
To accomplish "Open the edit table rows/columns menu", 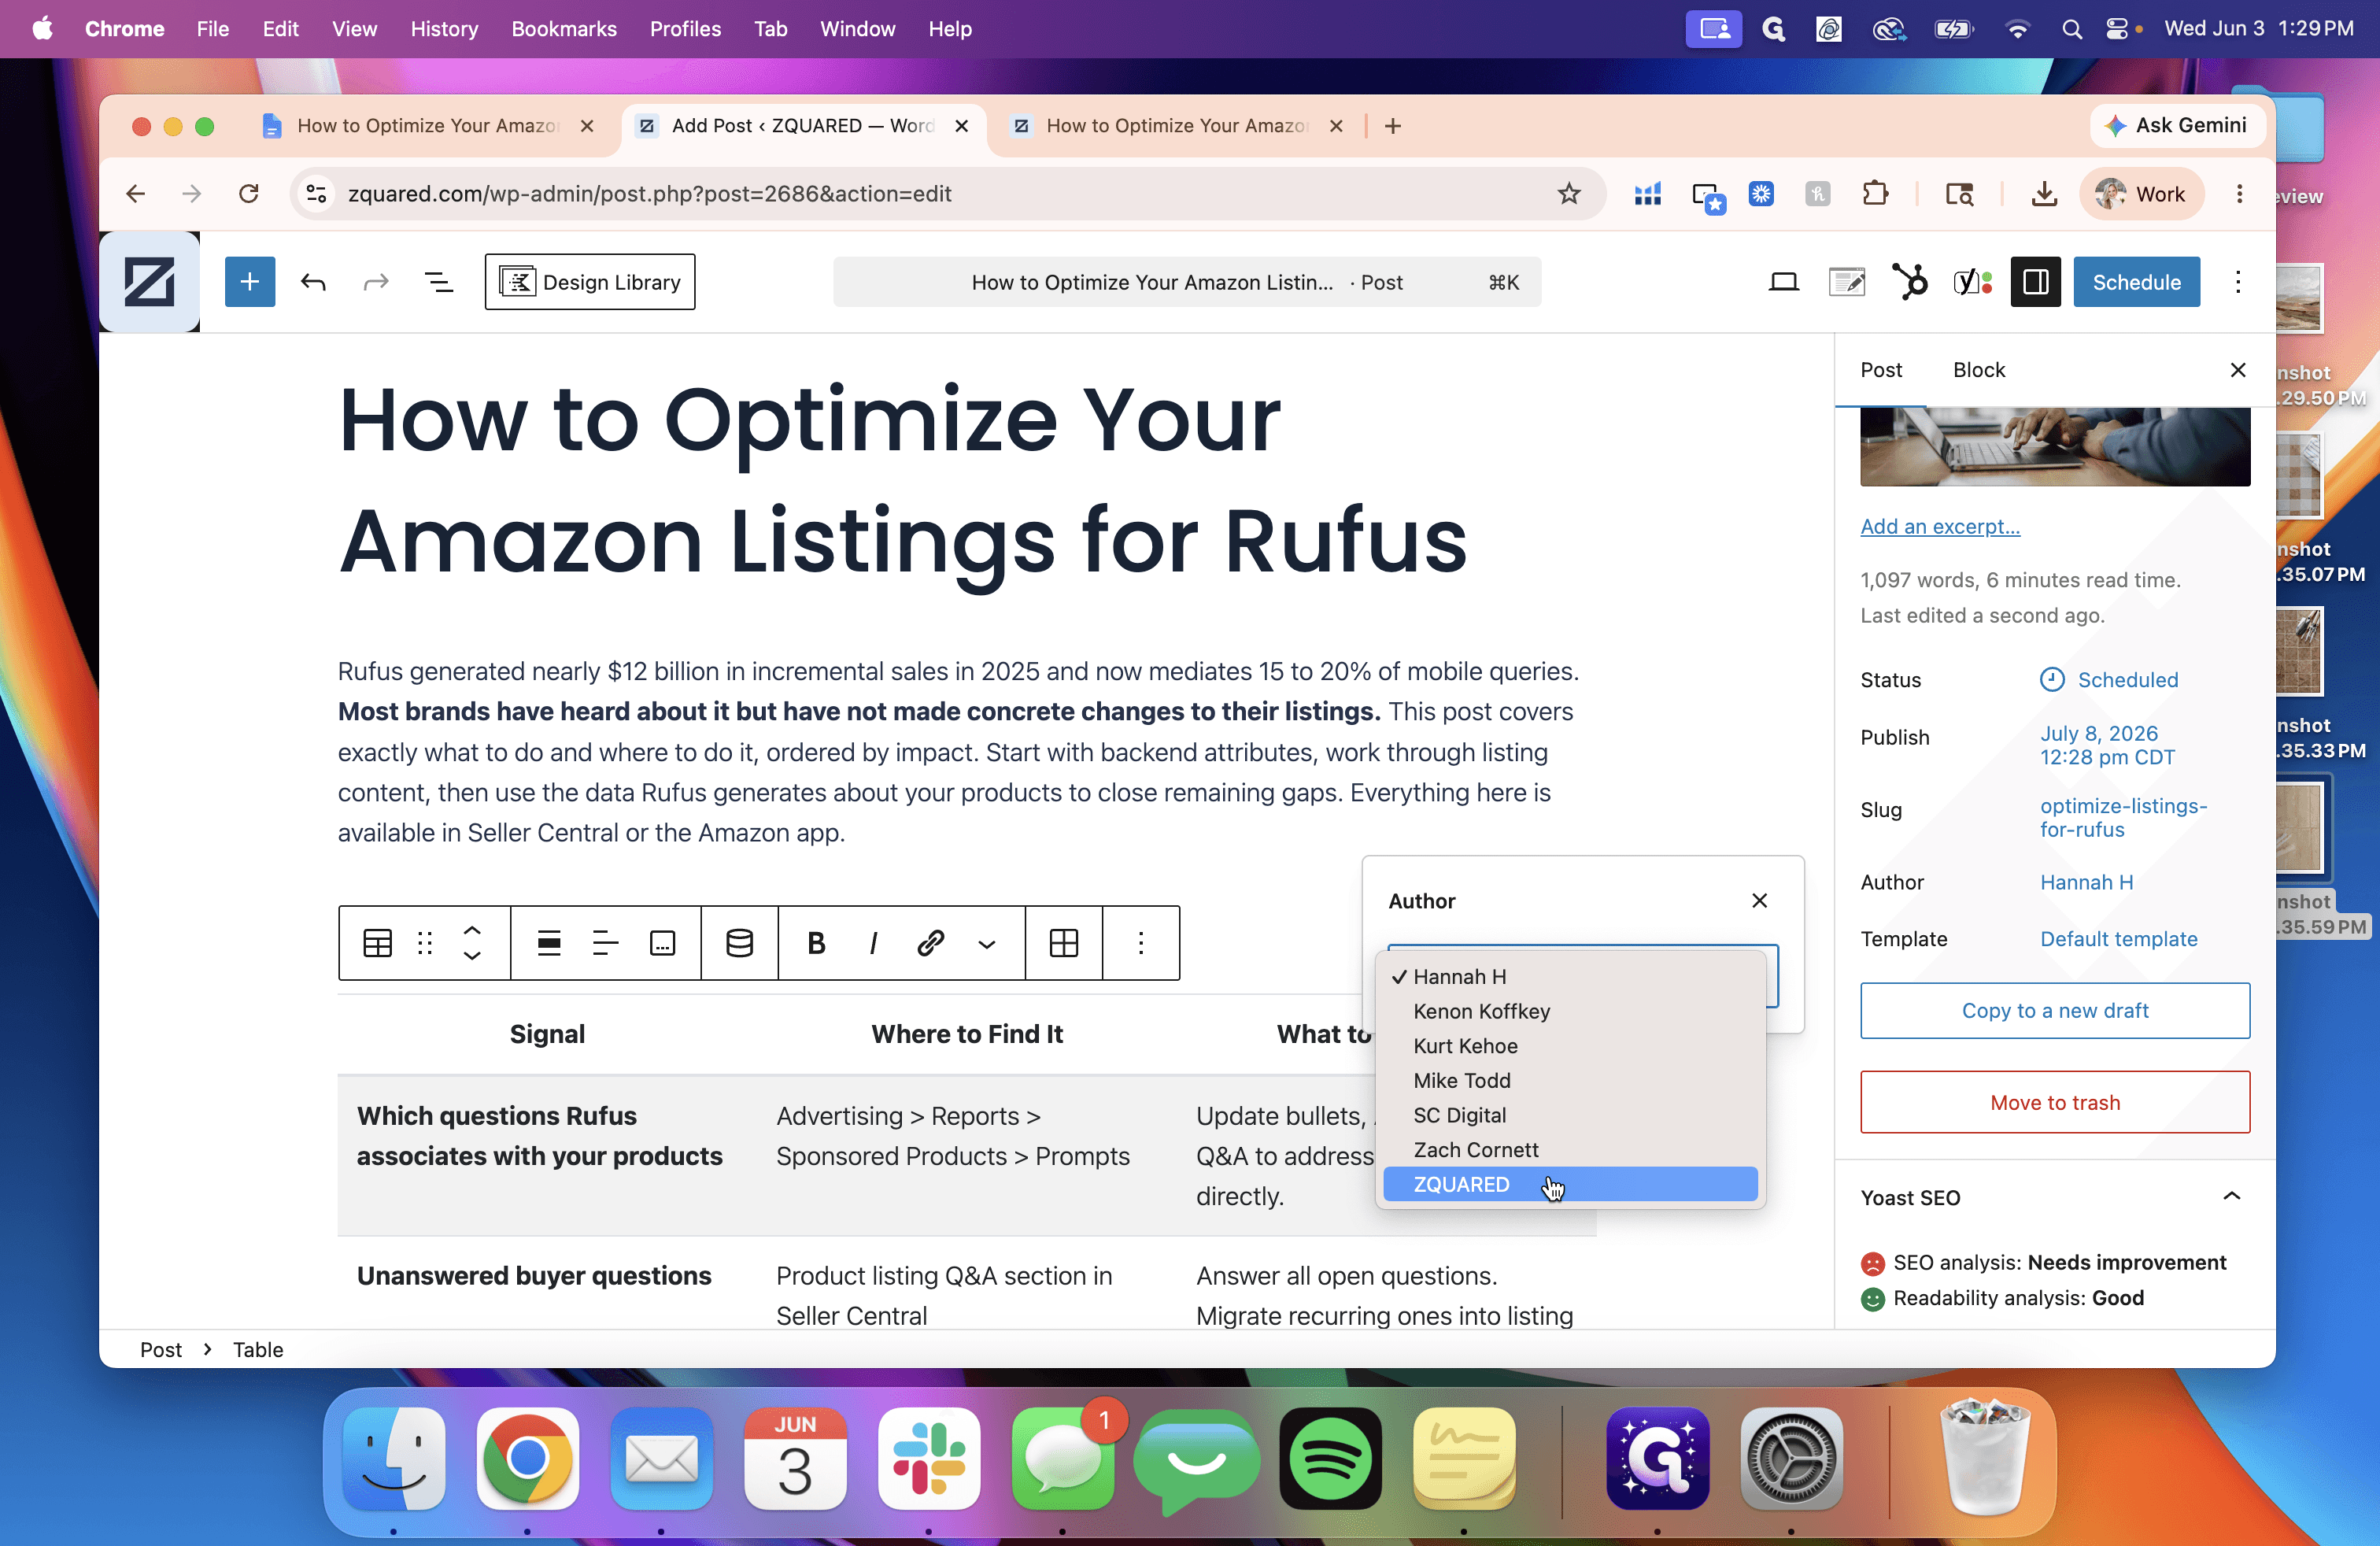I will (x=1064, y=943).
